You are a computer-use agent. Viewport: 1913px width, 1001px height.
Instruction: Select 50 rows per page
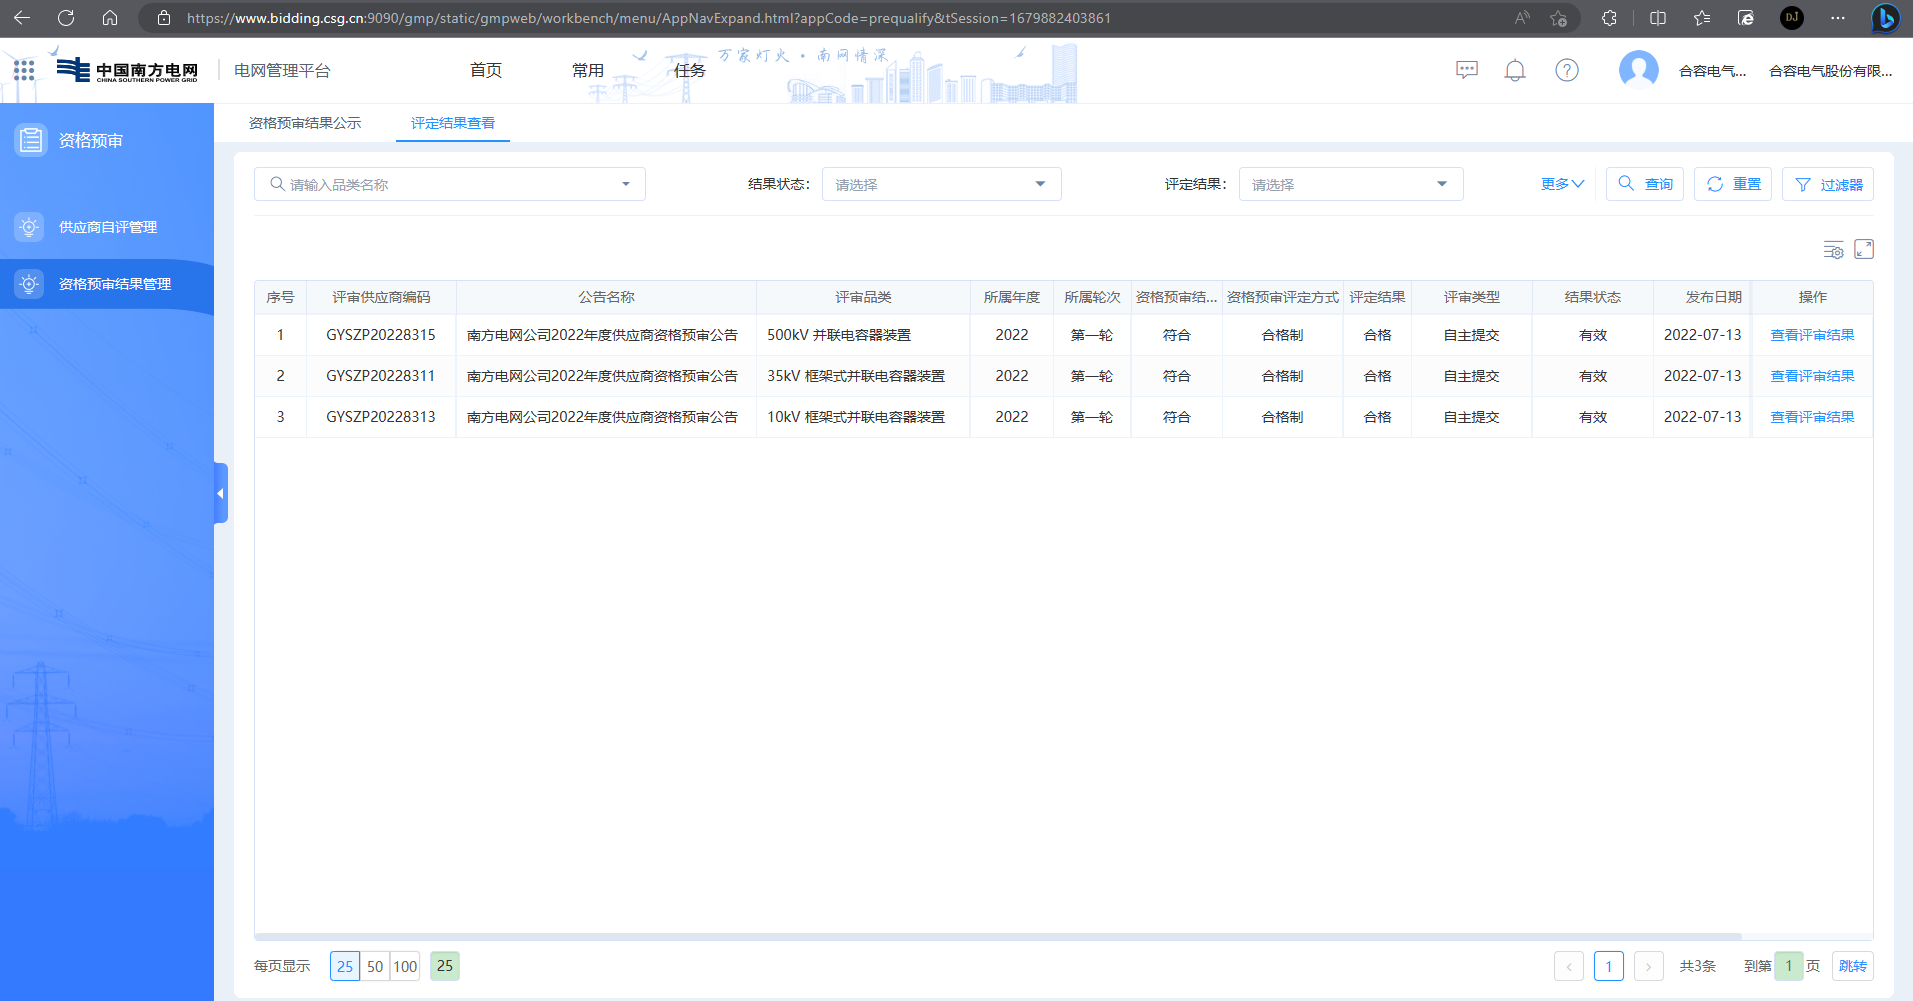click(x=375, y=966)
